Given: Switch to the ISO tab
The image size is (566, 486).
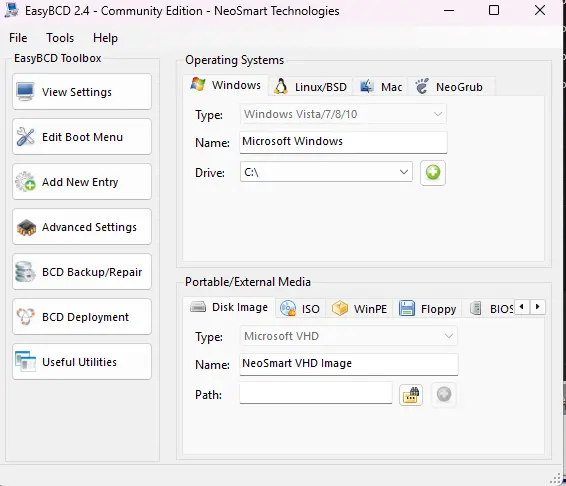Looking at the screenshot, I should (x=300, y=309).
